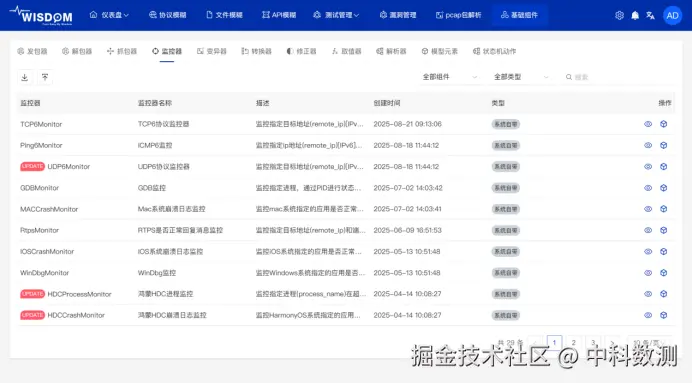This screenshot has height=383, width=692.
Task: Select the 监控器 tab
Action: [x=167, y=51]
